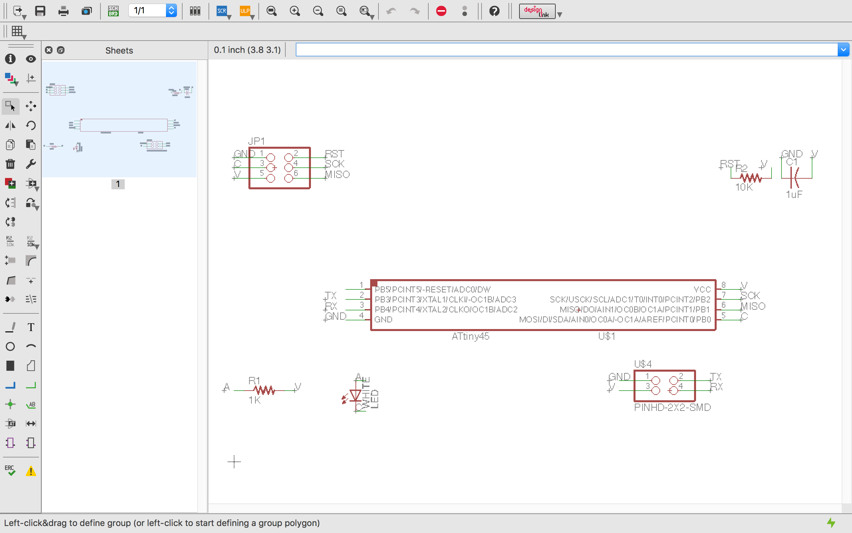
Task: Open the design link dropdown arrow
Action: tap(560, 14)
